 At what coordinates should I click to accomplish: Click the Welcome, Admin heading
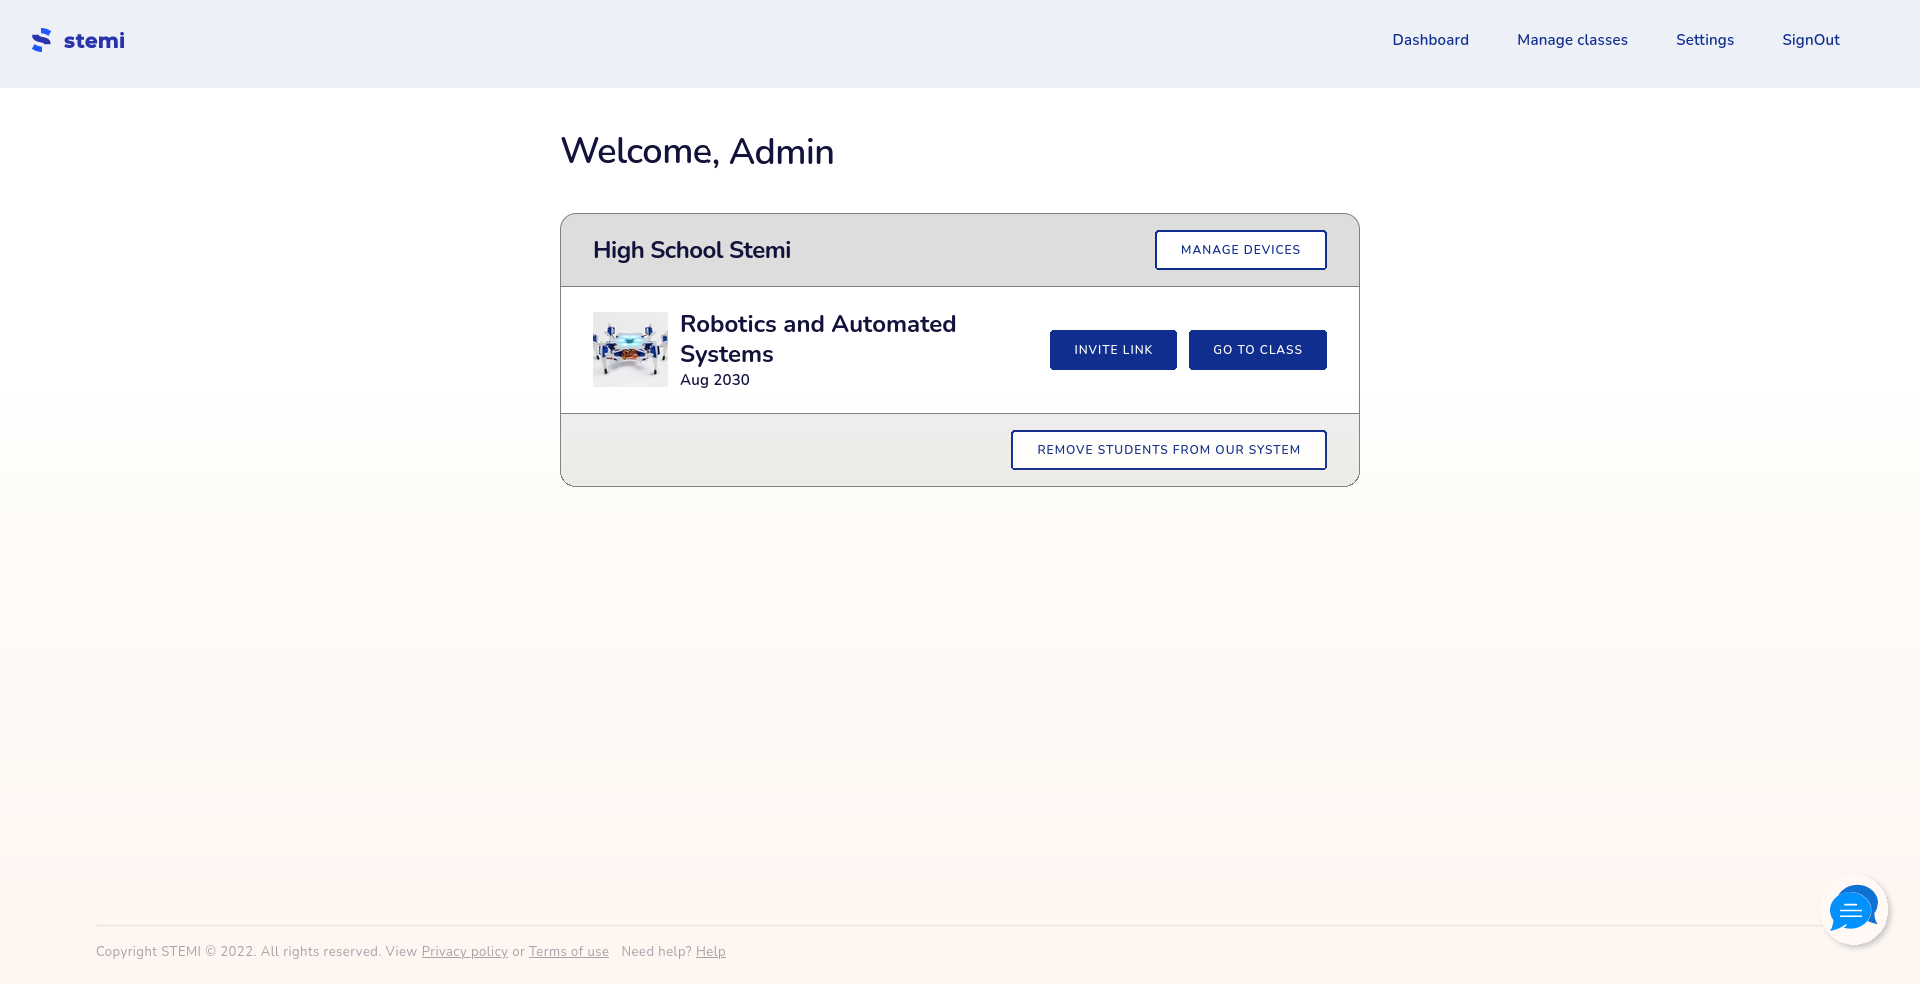click(697, 152)
